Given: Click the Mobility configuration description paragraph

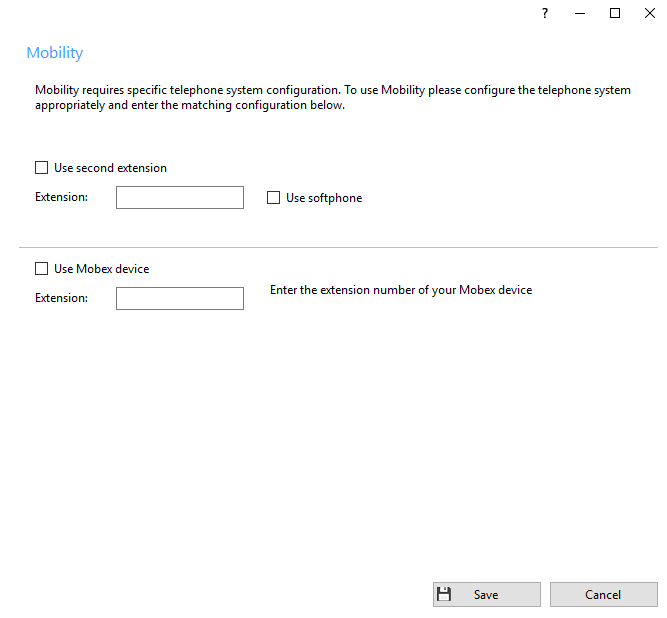Looking at the screenshot, I should (x=333, y=97).
